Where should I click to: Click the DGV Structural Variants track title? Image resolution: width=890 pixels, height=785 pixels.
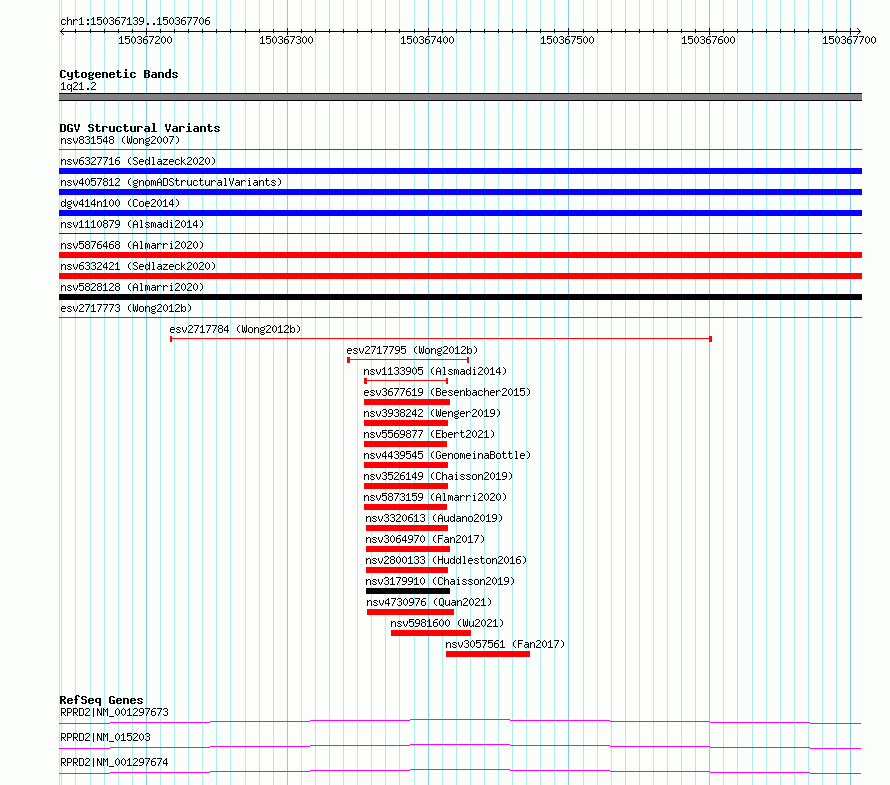[x=140, y=128]
